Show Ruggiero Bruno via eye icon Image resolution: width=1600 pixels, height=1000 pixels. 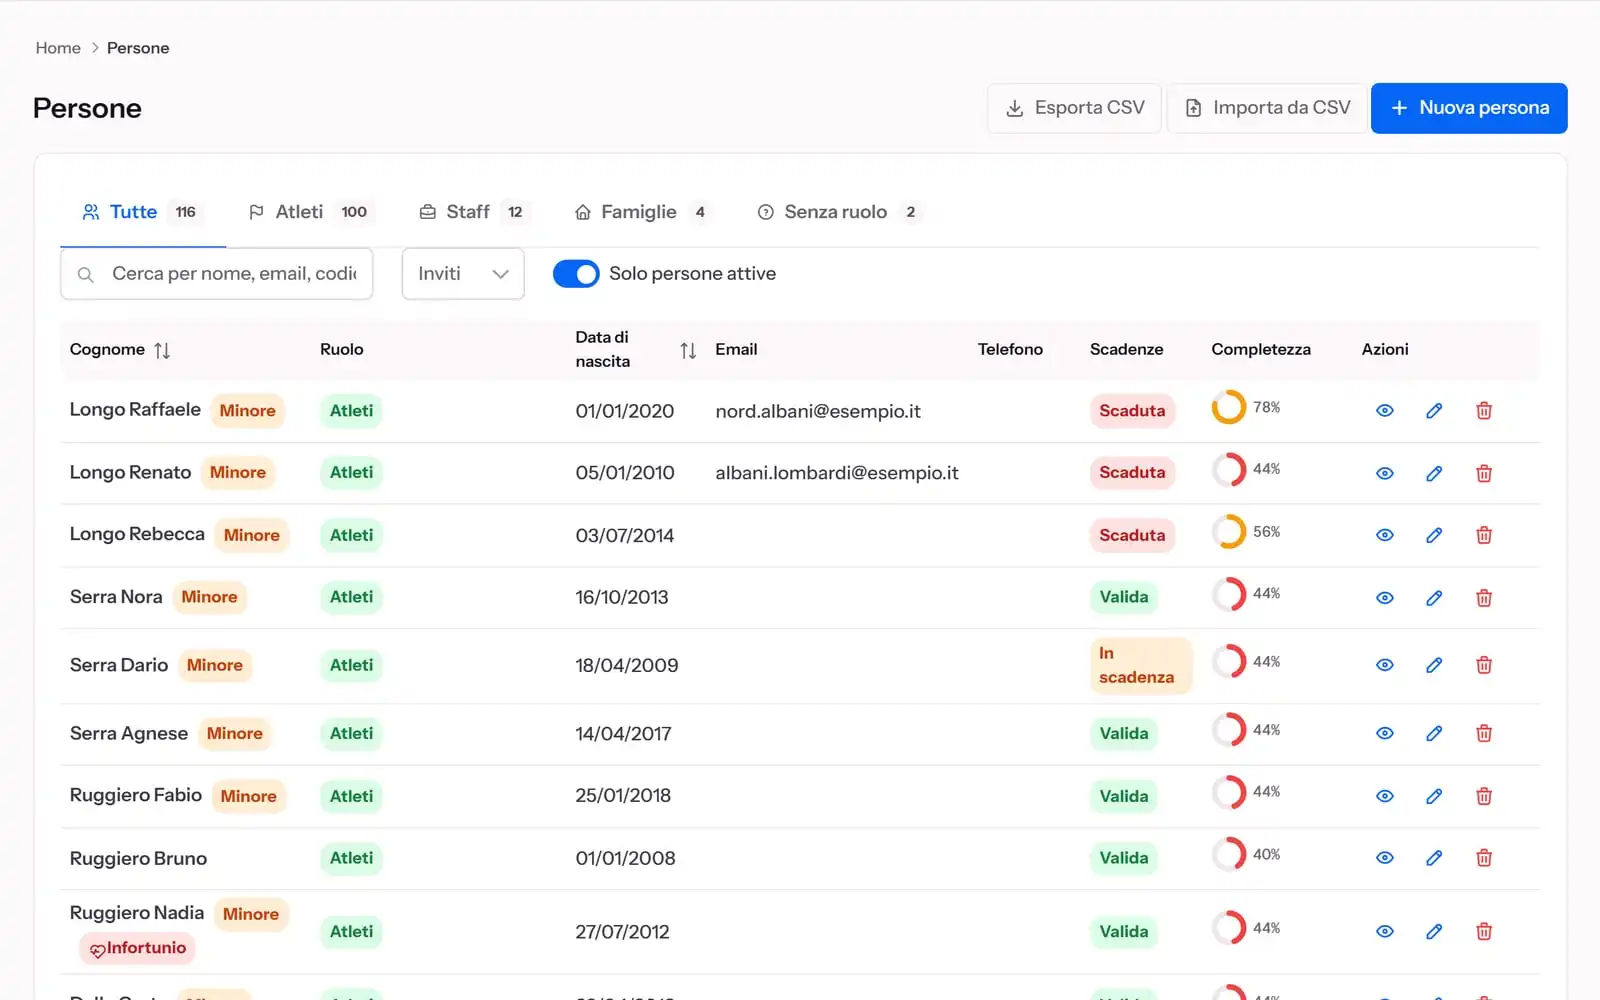coord(1384,858)
